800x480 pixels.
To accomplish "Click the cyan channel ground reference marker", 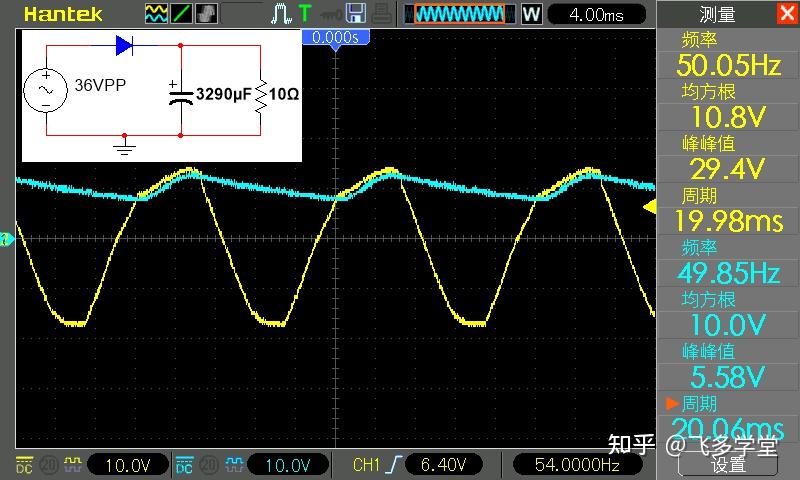I will [x=6, y=239].
